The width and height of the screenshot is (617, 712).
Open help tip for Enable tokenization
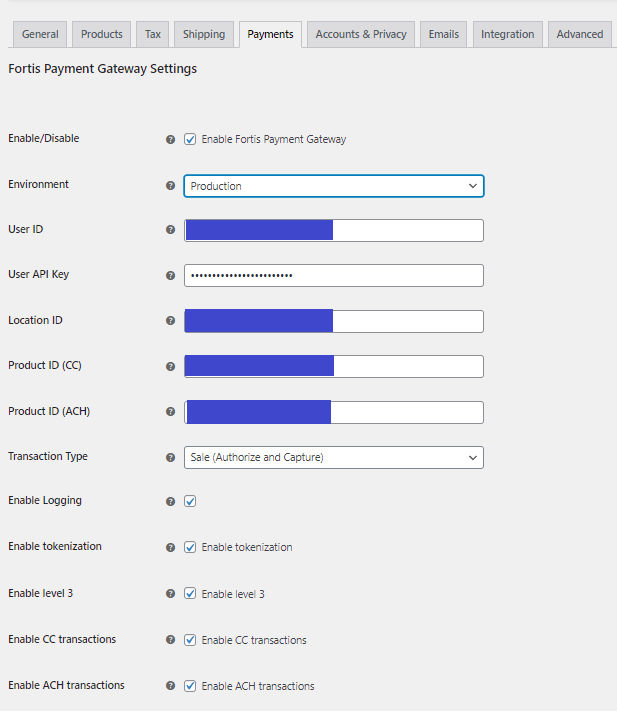pyautogui.click(x=170, y=547)
